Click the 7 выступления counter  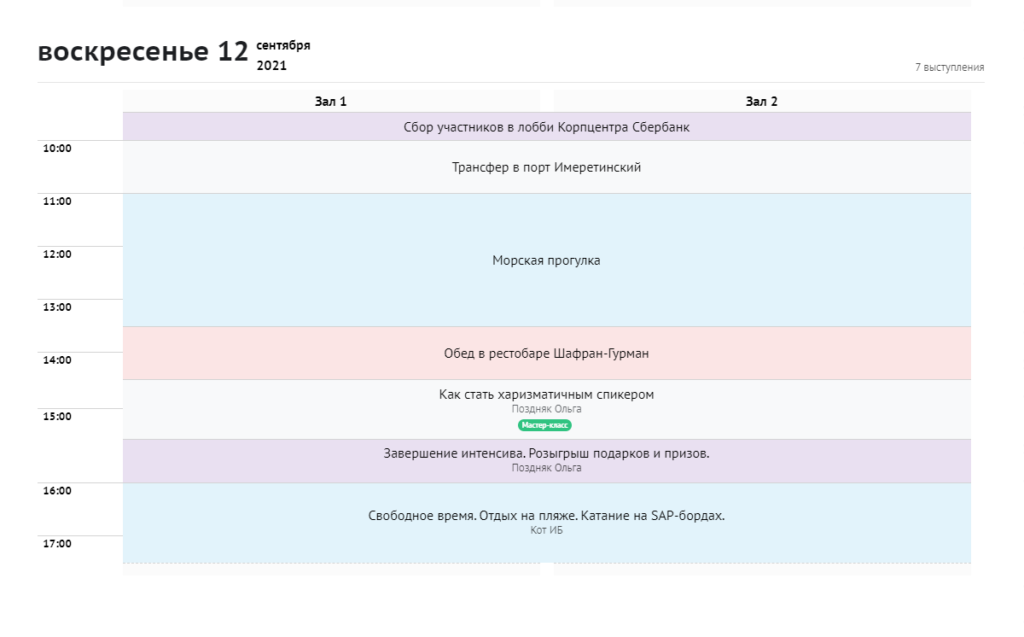949,67
